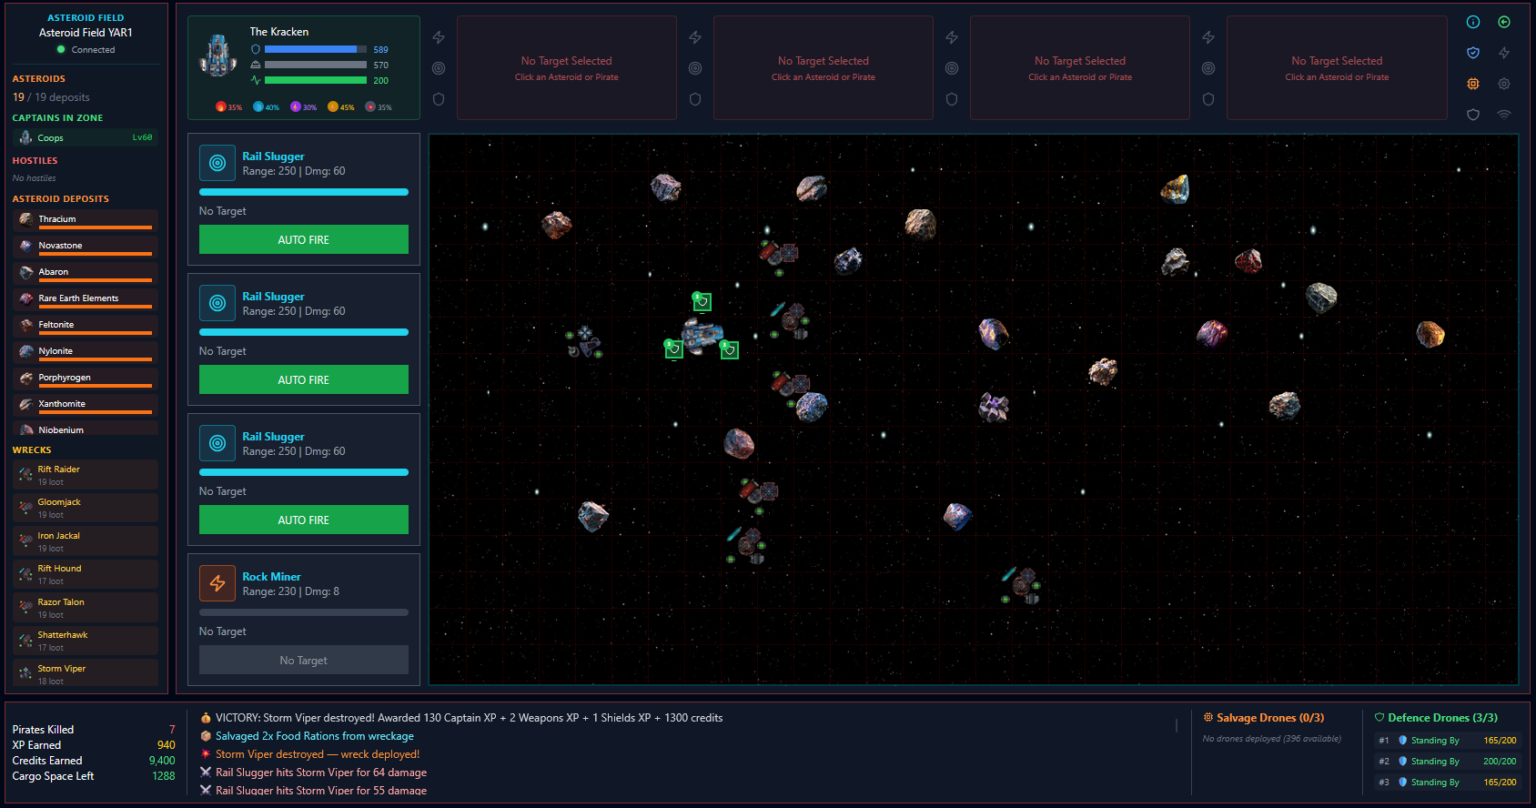Click The Kracken ship on the map
The image size is (1536, 808).
(701, 335)
